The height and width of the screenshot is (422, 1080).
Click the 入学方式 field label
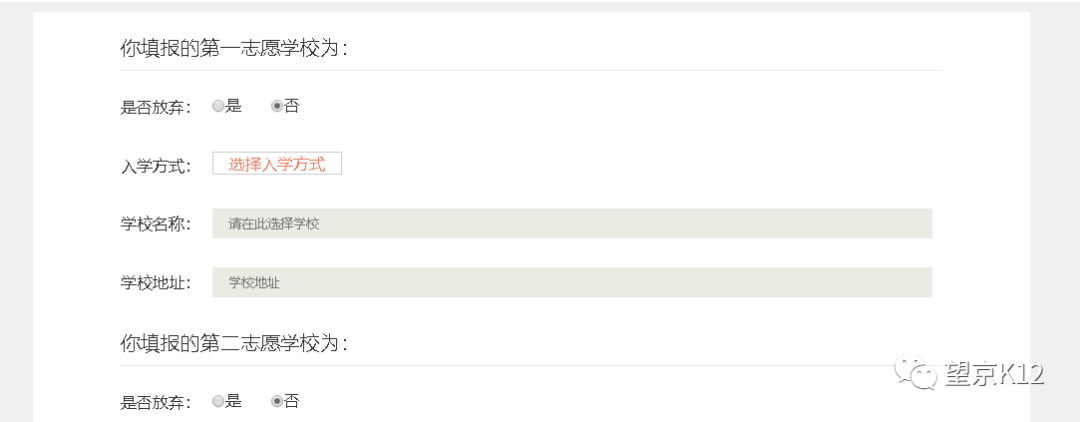click(156, 166)
